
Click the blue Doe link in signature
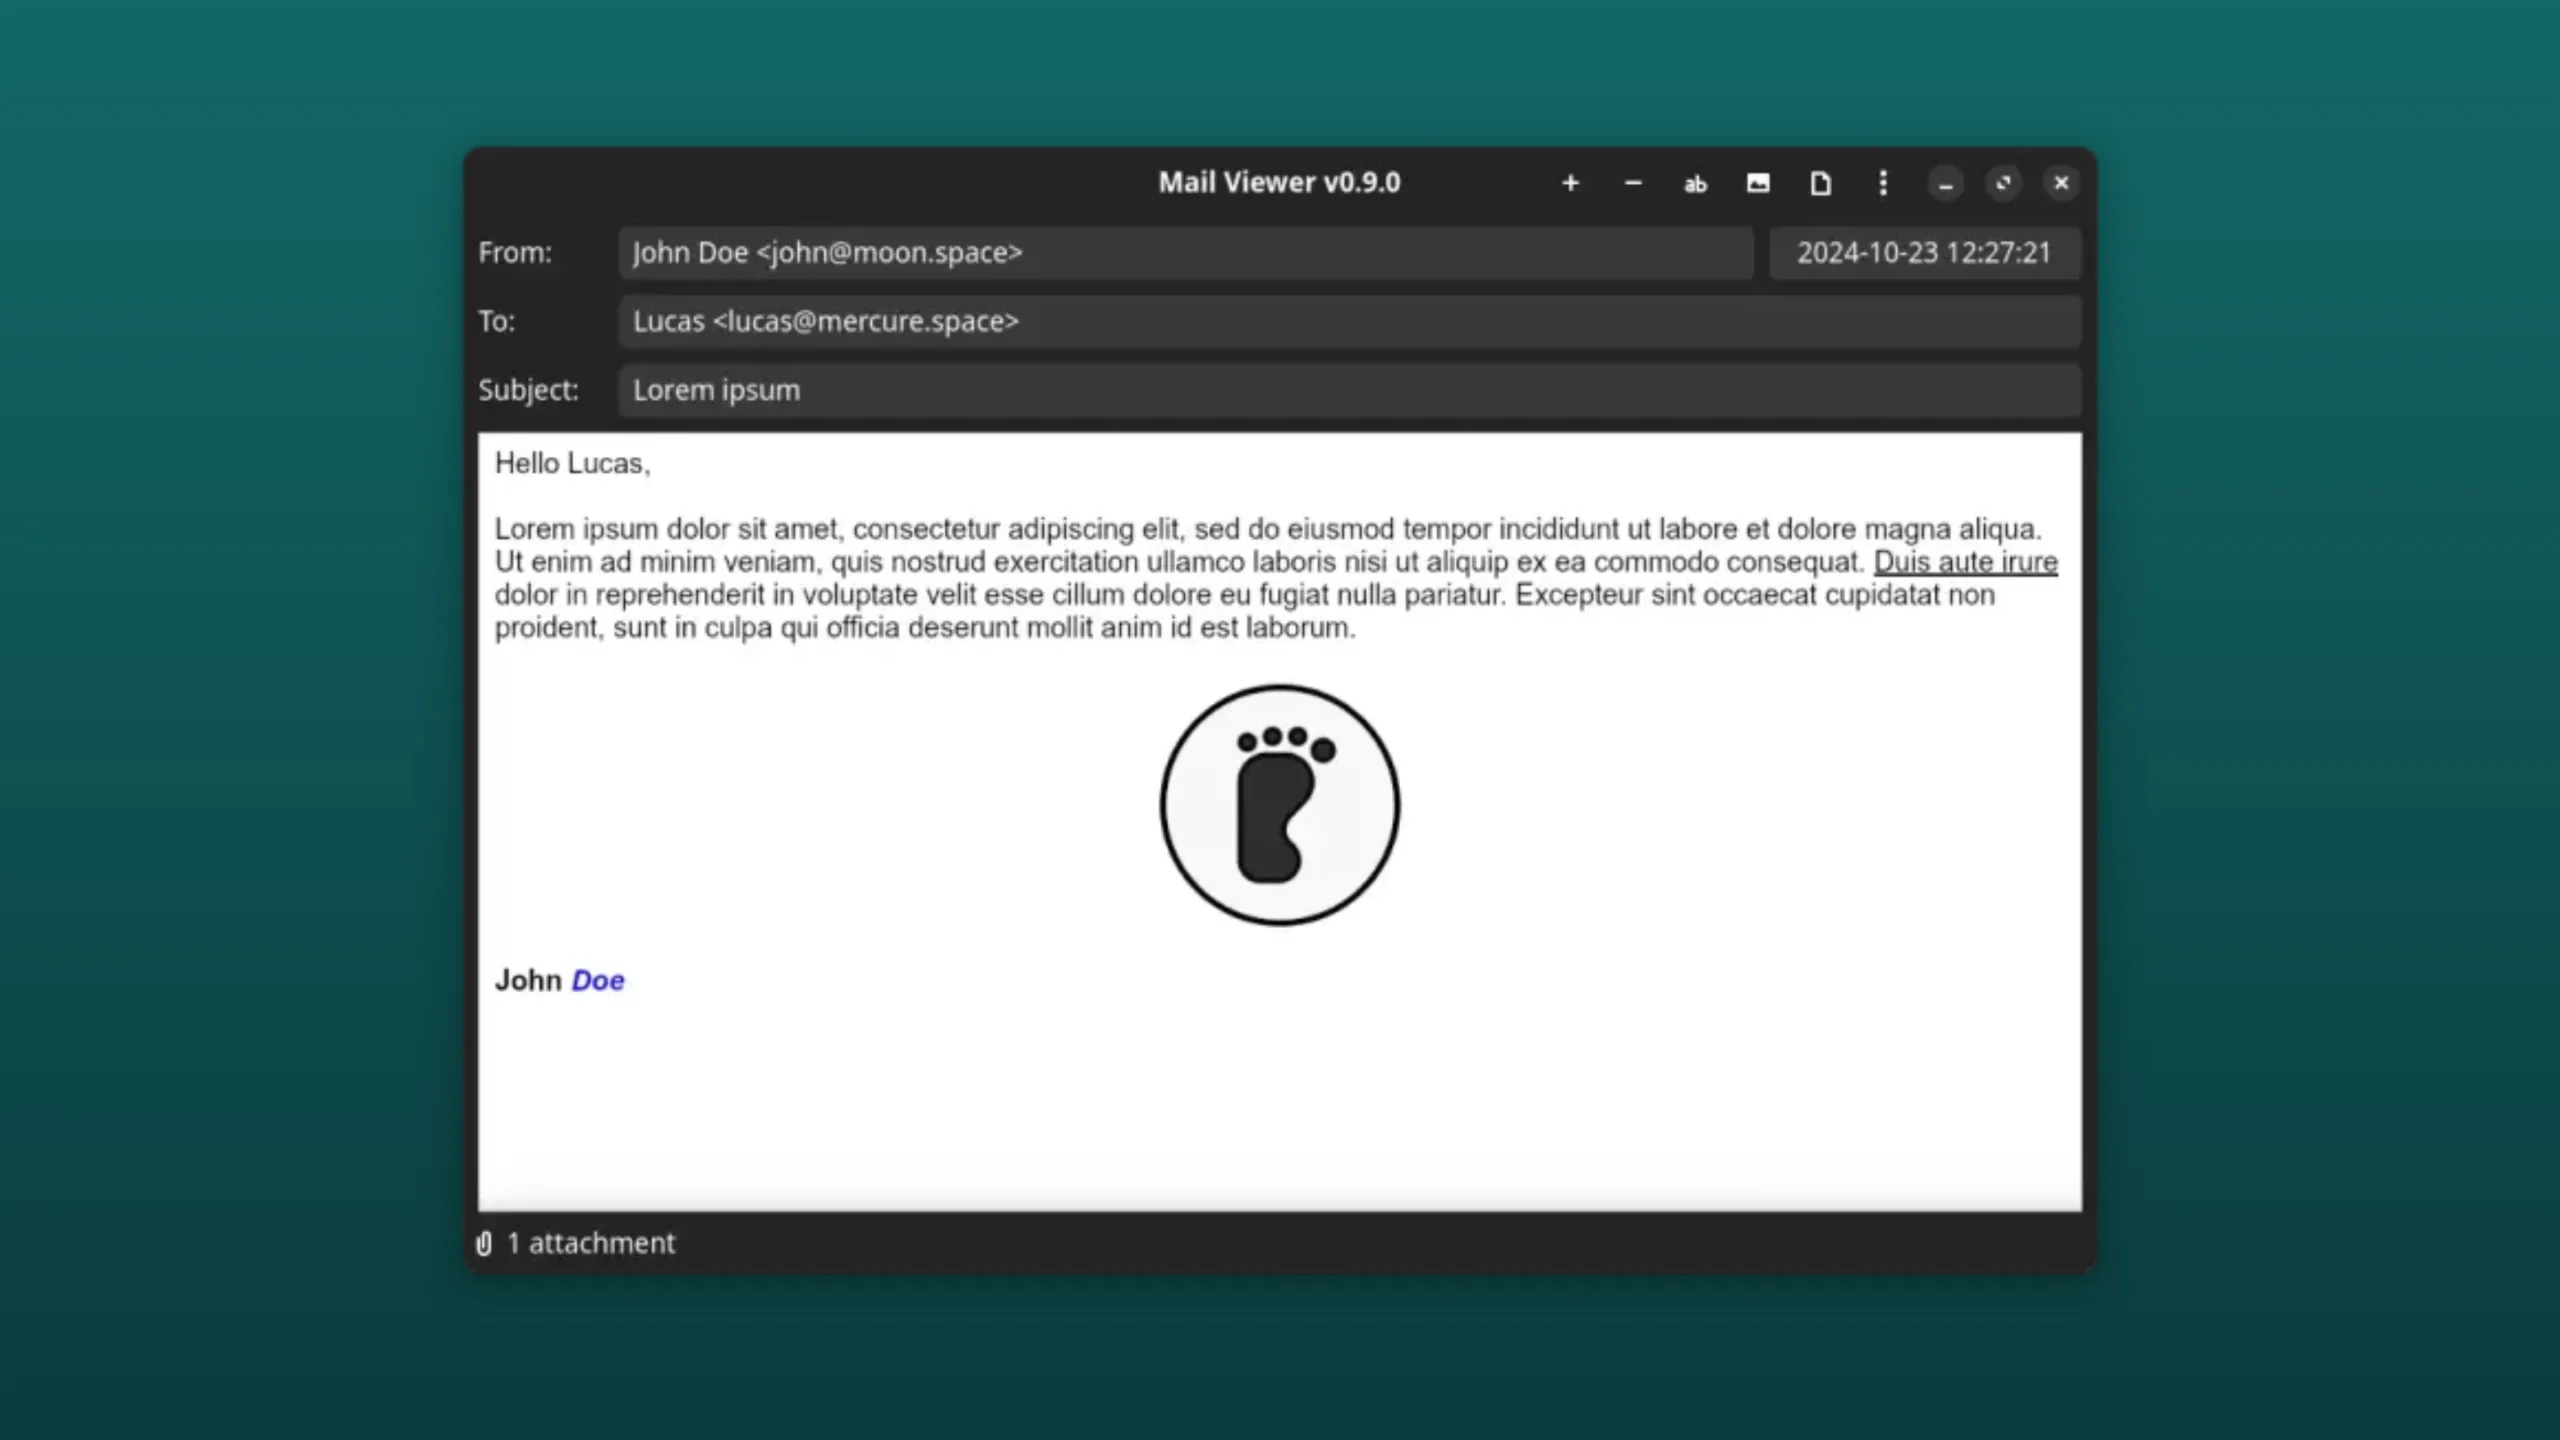[x=598, y=980]
